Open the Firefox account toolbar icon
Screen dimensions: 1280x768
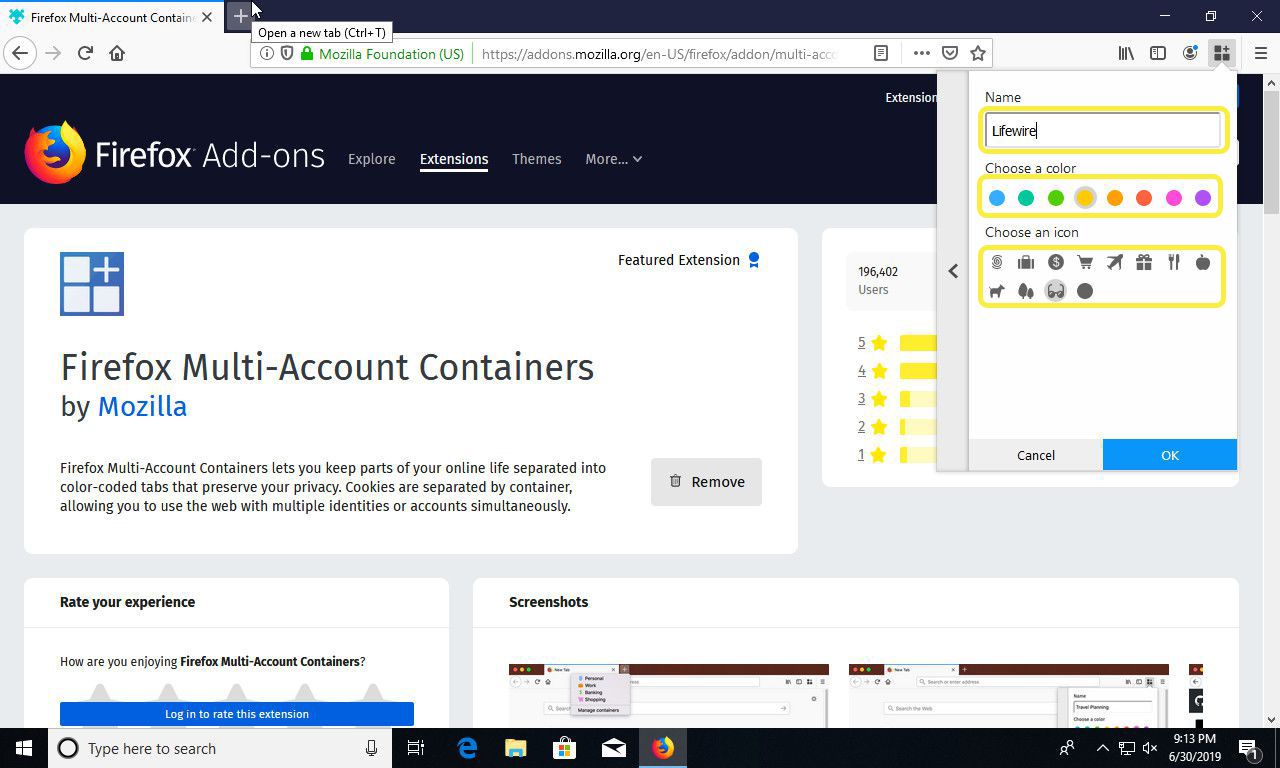1190,53
